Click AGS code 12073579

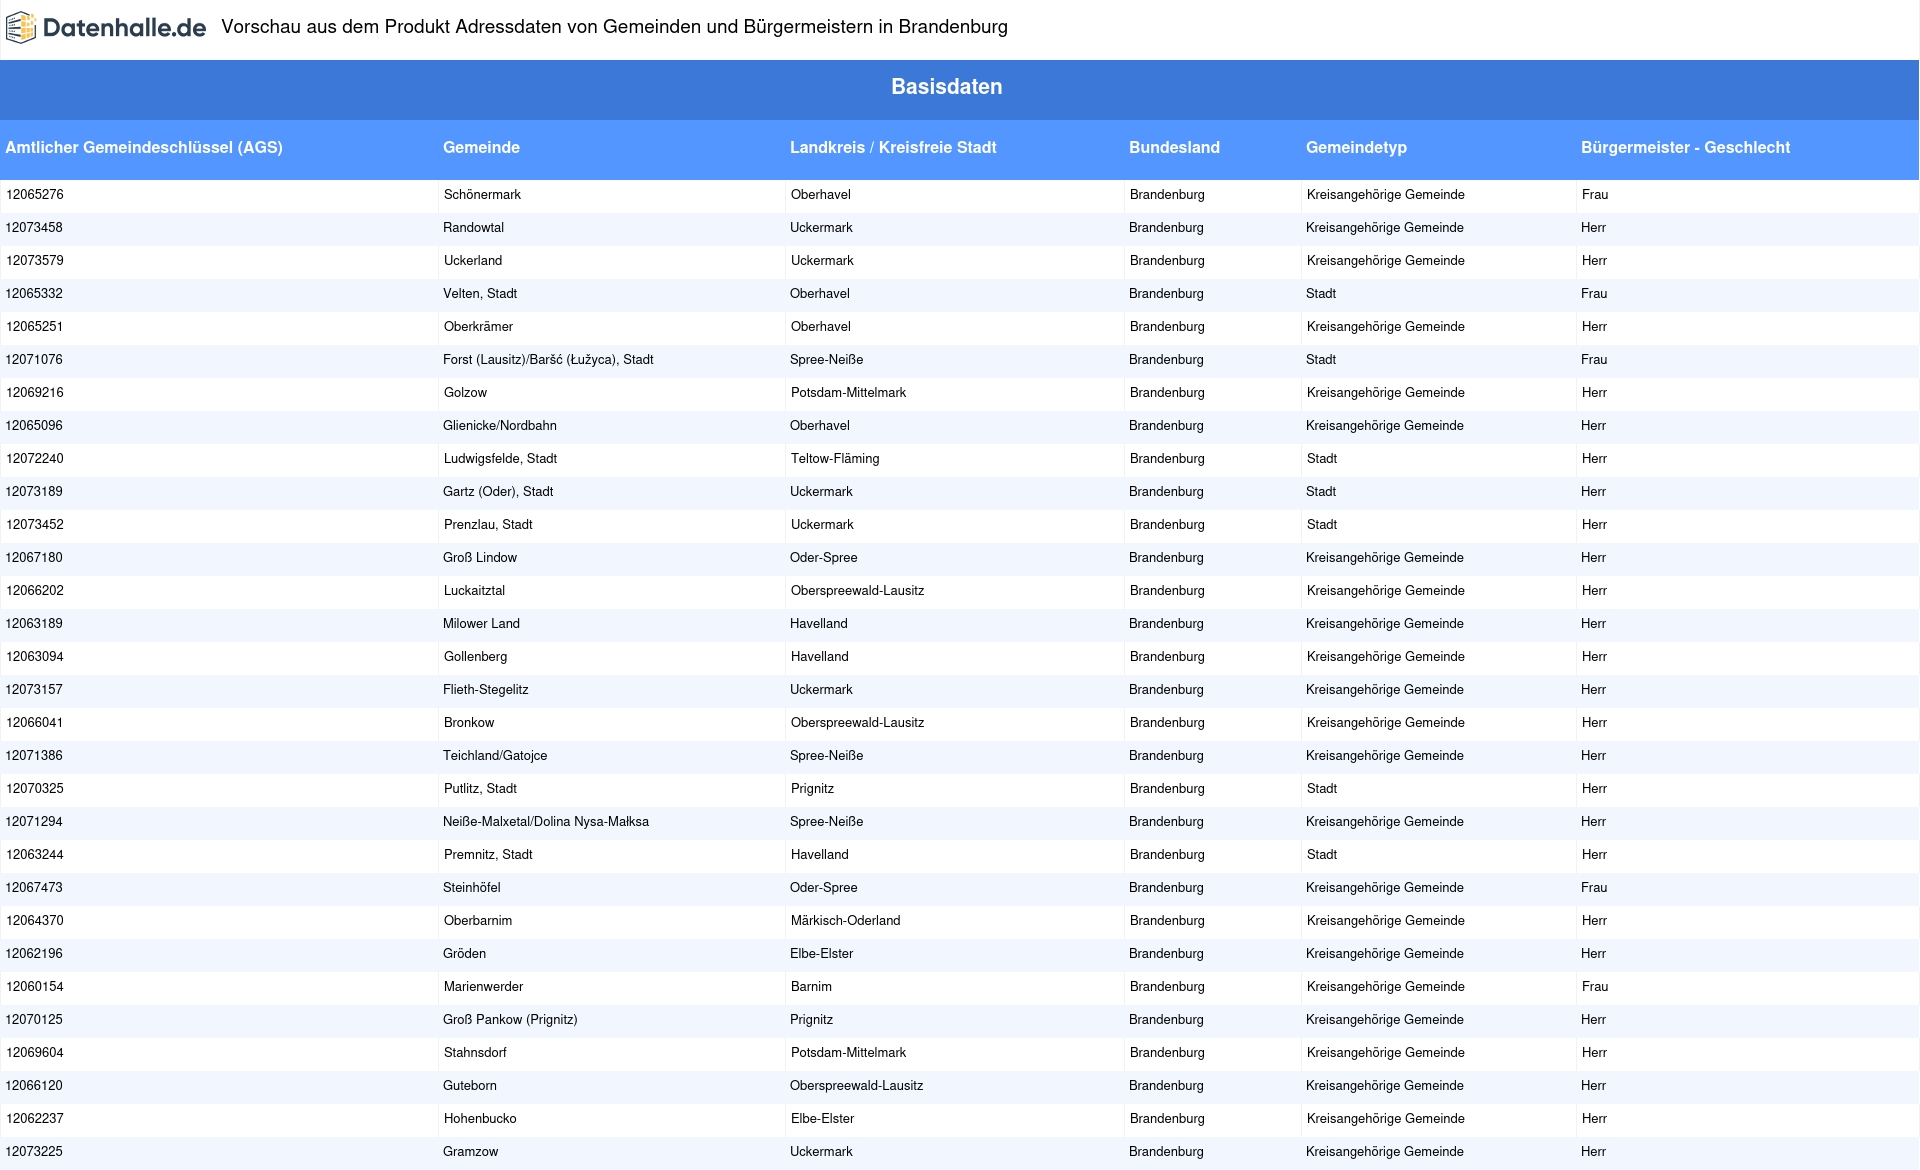click(34, 261)
